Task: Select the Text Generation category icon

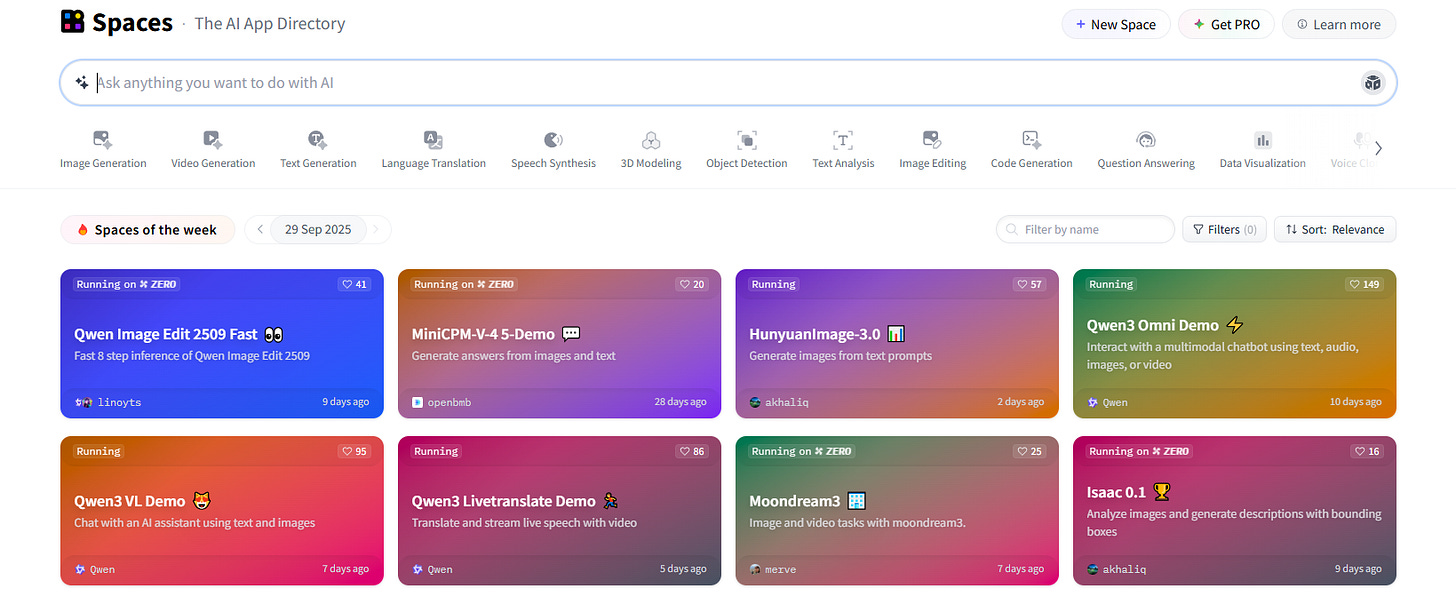Action: (x=318, y=140)
